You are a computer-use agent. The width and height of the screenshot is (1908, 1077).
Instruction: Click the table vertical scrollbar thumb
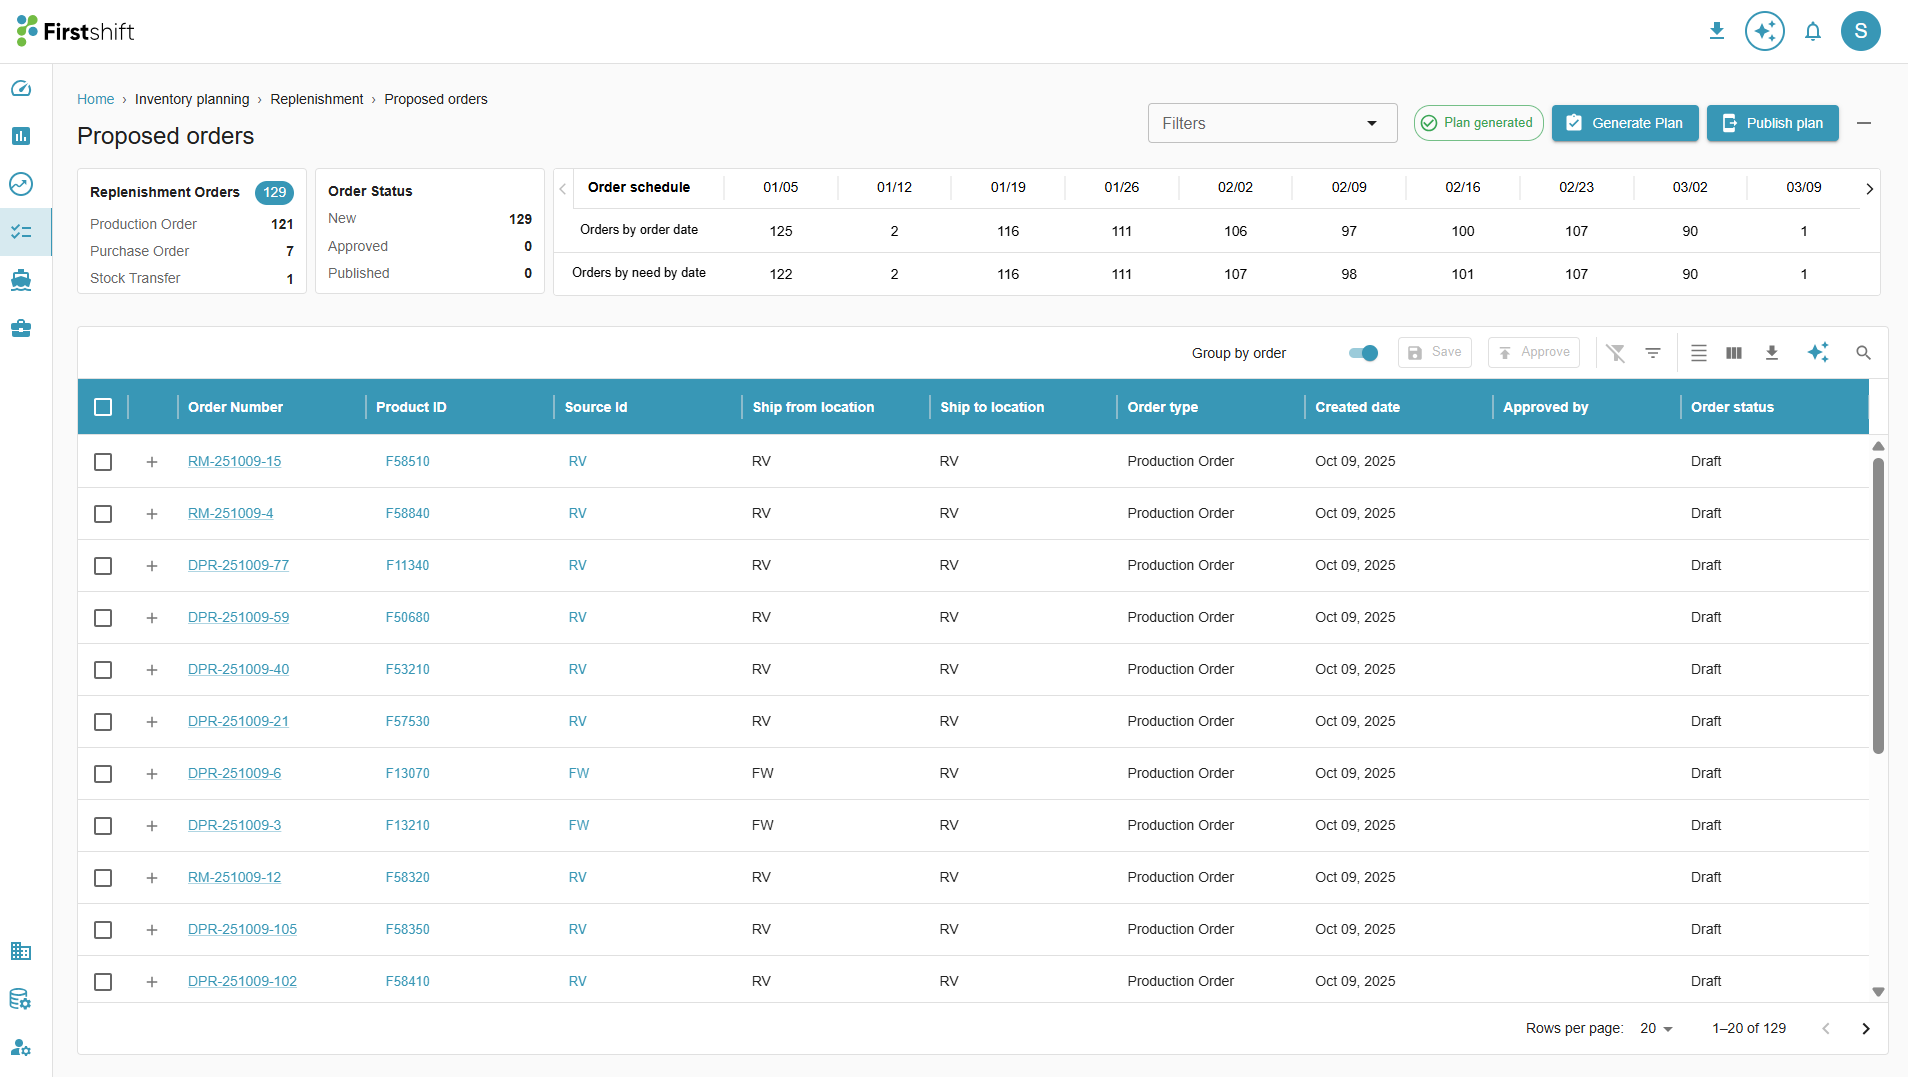tap(1878, 605)
